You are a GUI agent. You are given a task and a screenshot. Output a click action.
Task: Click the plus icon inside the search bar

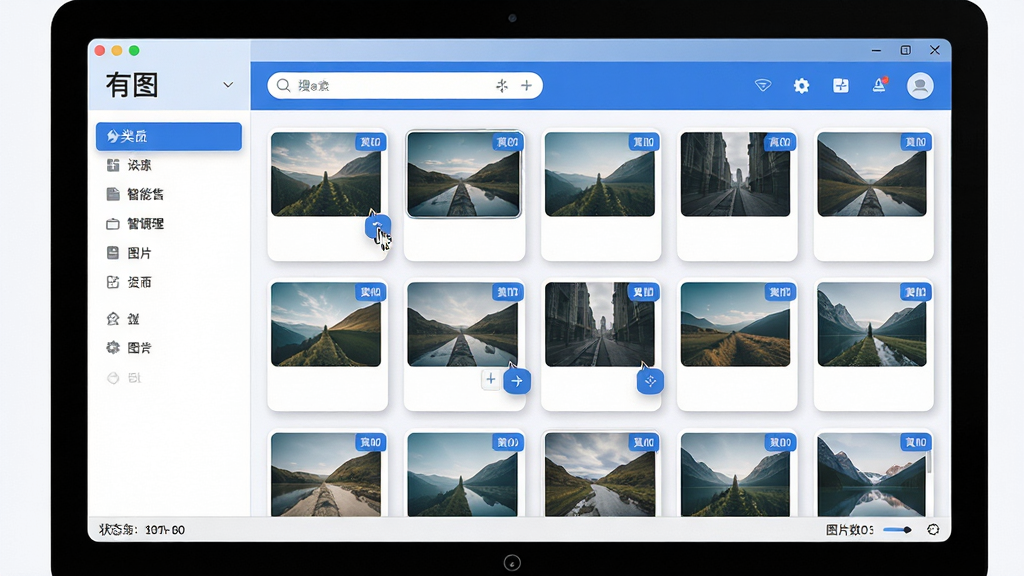[526, 86]
